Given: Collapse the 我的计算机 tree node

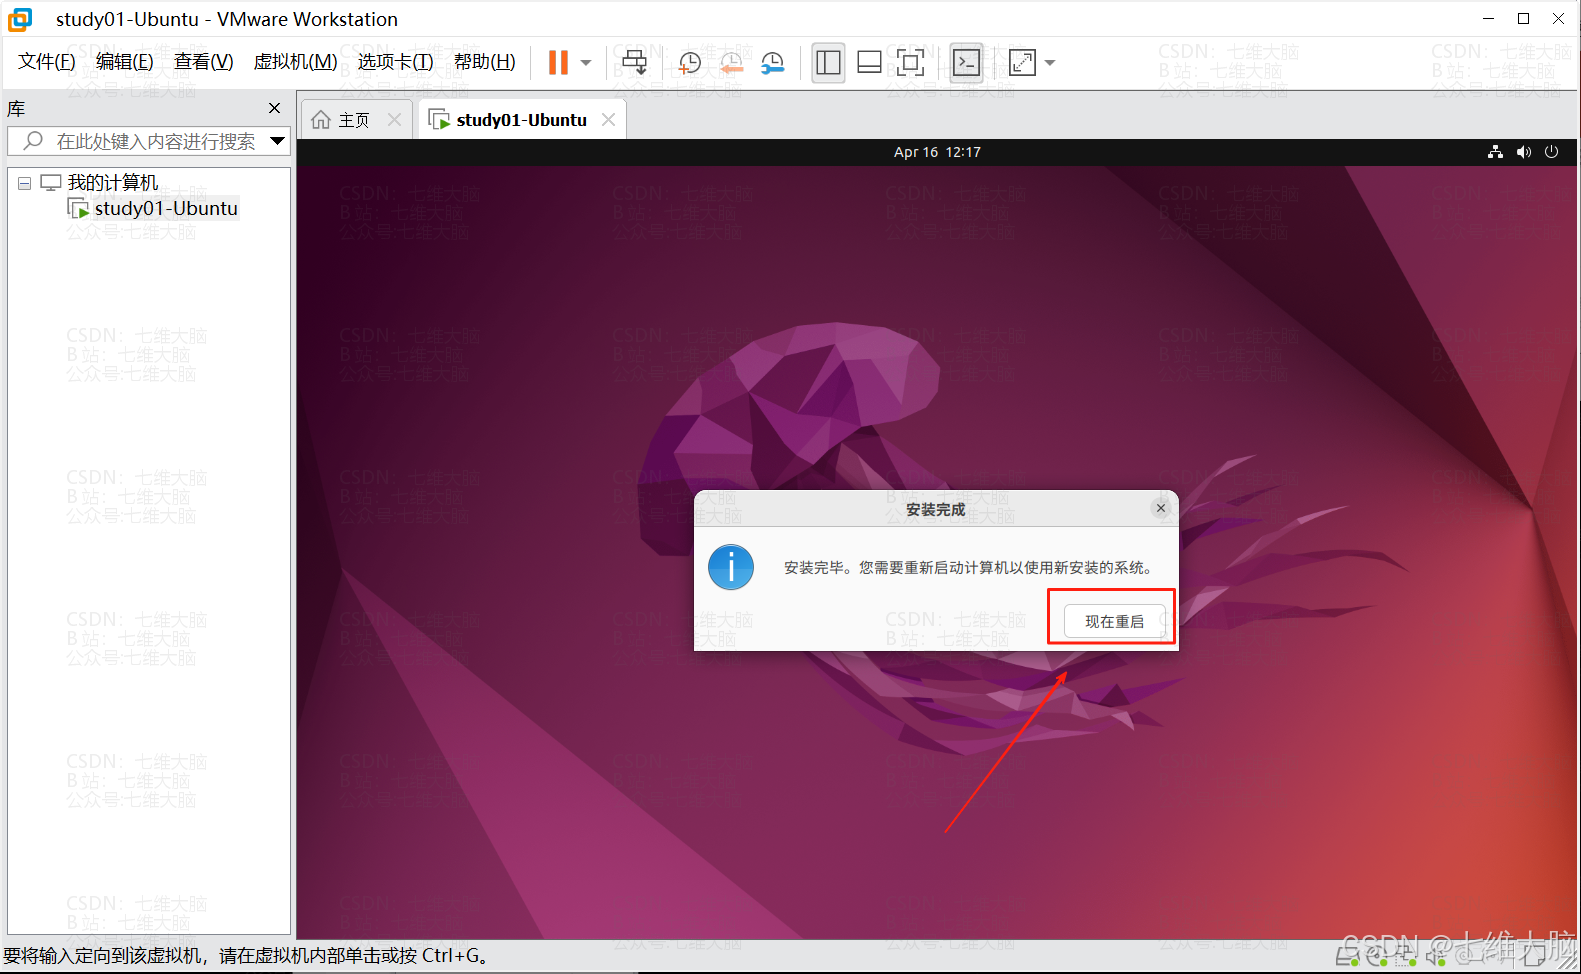Looking at the screenshot, I should [25, 183].
